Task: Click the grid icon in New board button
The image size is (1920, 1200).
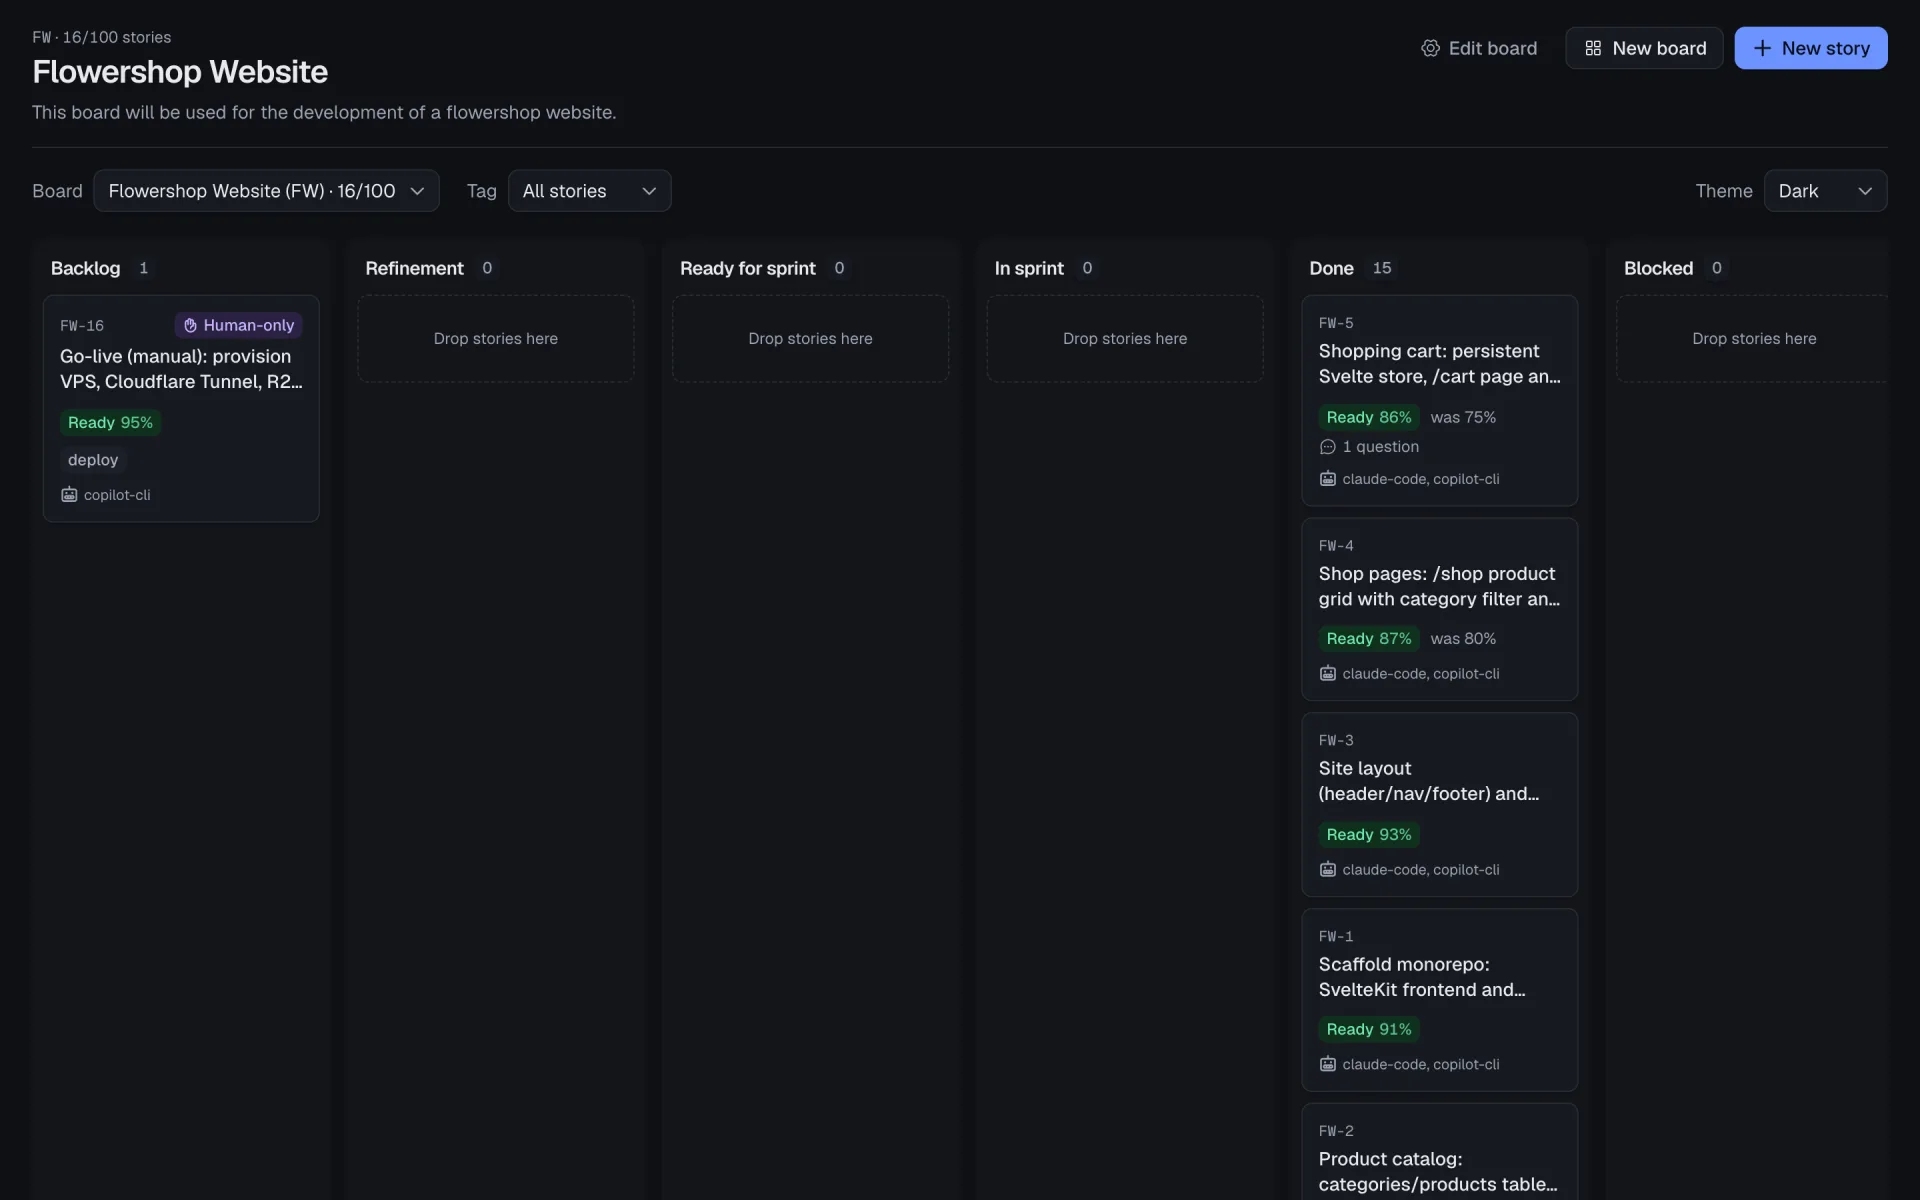Action: (x=1593, y=48)
